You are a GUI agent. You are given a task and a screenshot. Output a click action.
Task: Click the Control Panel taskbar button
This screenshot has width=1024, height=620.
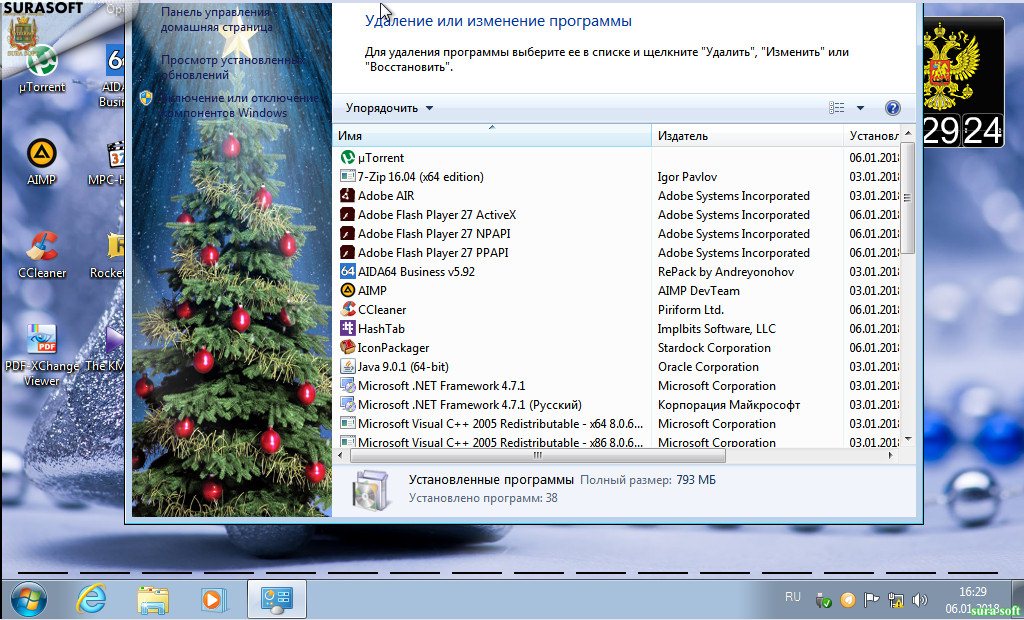coord(276,598)
